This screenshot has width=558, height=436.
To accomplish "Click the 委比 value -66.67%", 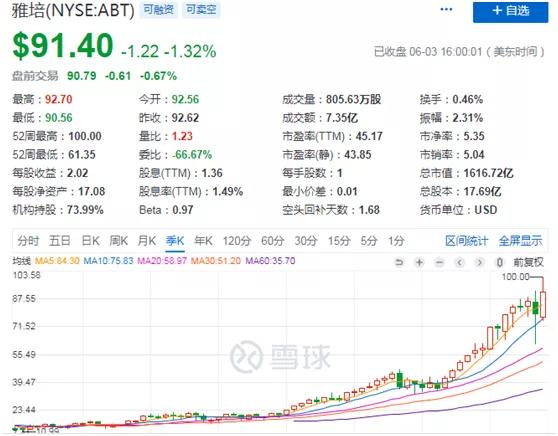I will [192, 155].
